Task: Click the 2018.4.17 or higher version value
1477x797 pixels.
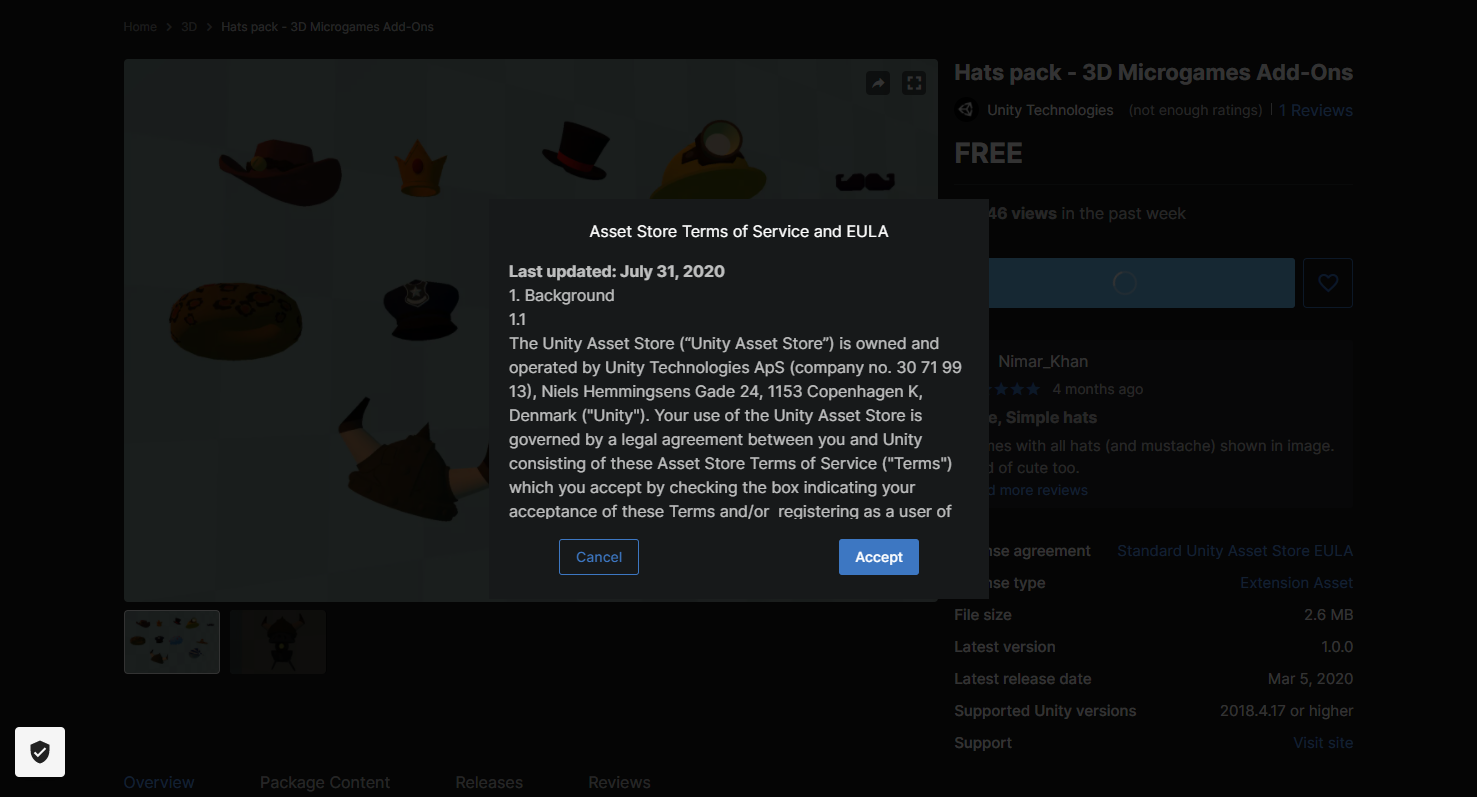Action: coord(1286,711)
